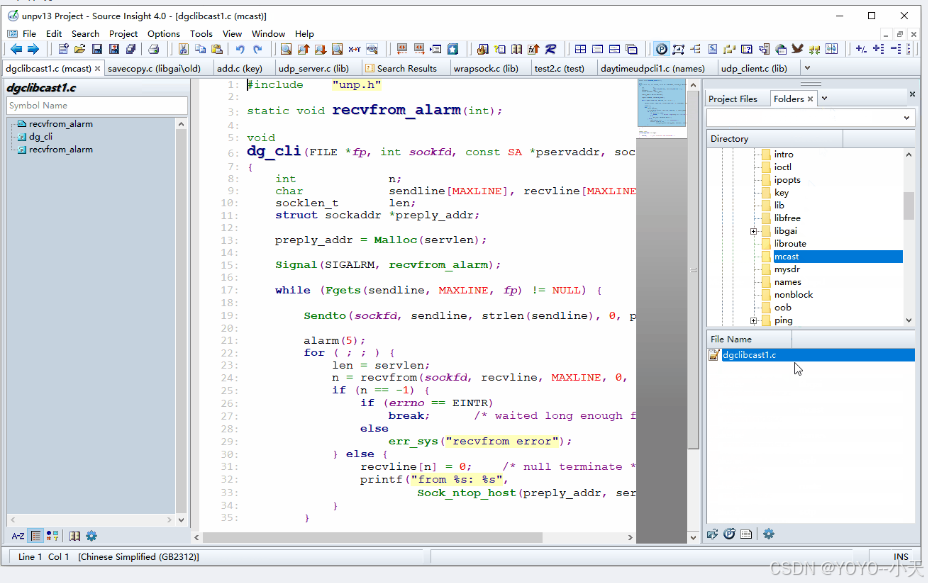The image size is (928, 584).
Task: Tile windows with the four-pane grid icon
Action: pyautogui.click(x=580, y=49)
